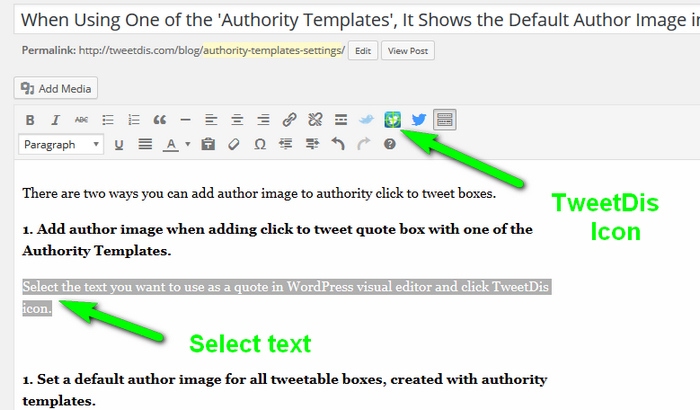700x410 pixels.
Task: Justify text alignment
Action: point(145,145)
